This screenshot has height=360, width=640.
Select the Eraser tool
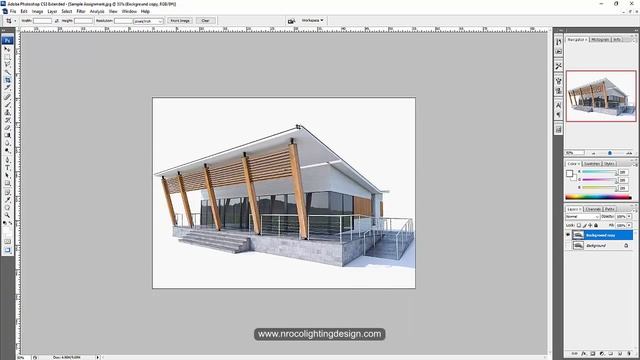point(7,128)
